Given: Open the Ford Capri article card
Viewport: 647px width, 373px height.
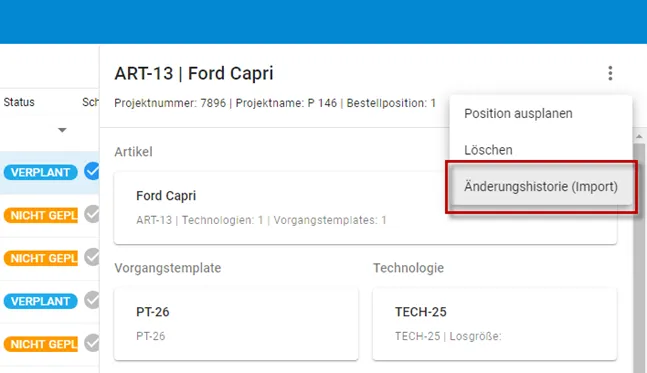Looking at the screenshot, I should pyautogui.click(x=365, y=208).
